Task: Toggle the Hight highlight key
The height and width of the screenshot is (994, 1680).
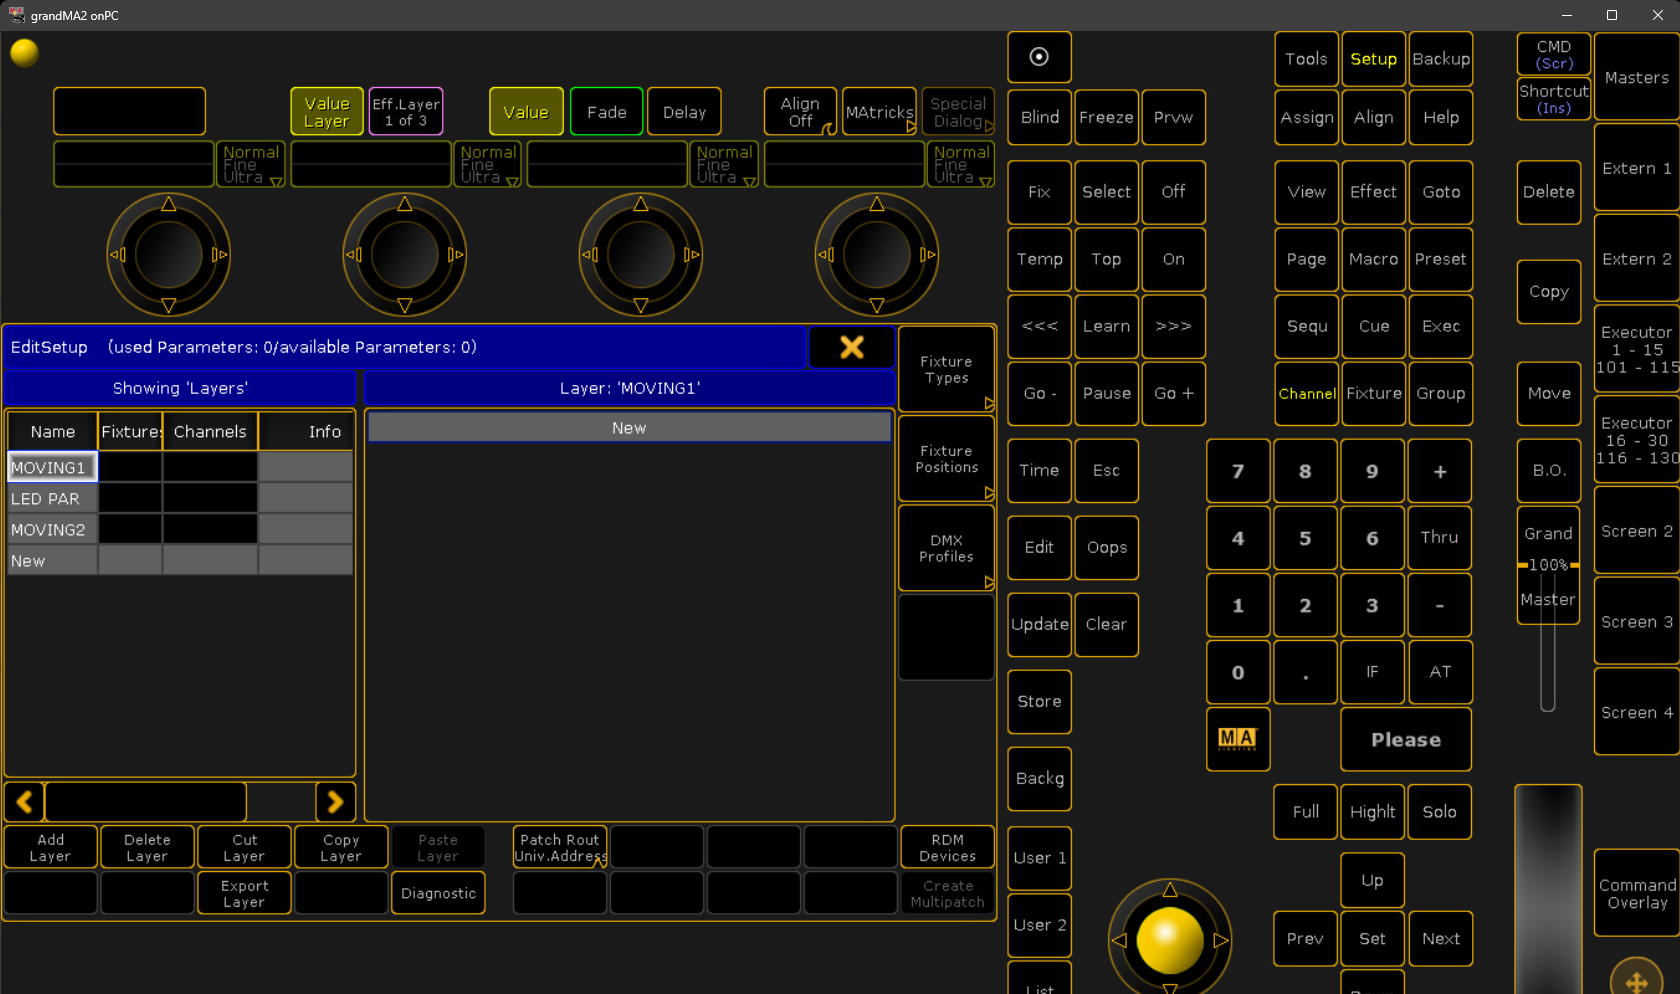Action: [1372, 812]
